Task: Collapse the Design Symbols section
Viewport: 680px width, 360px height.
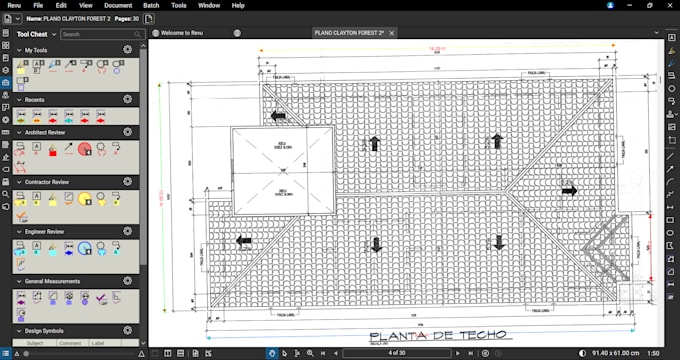Action: click(19, 331)
